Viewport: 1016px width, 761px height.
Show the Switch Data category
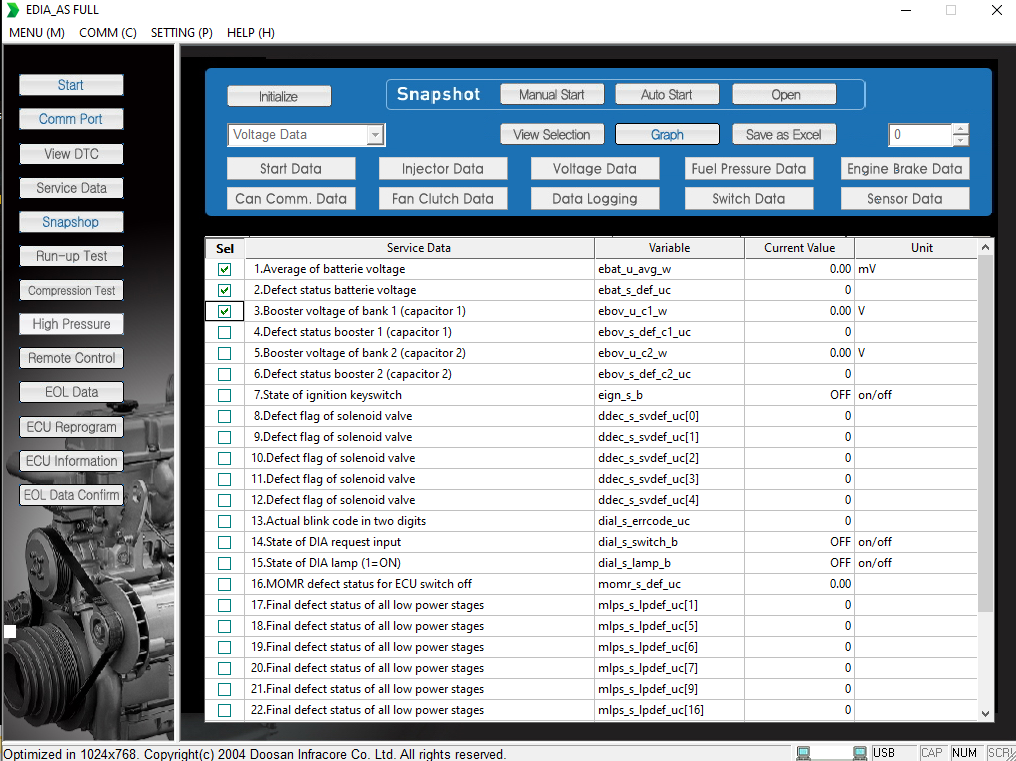pyautogui.click(x=748, y=198)
